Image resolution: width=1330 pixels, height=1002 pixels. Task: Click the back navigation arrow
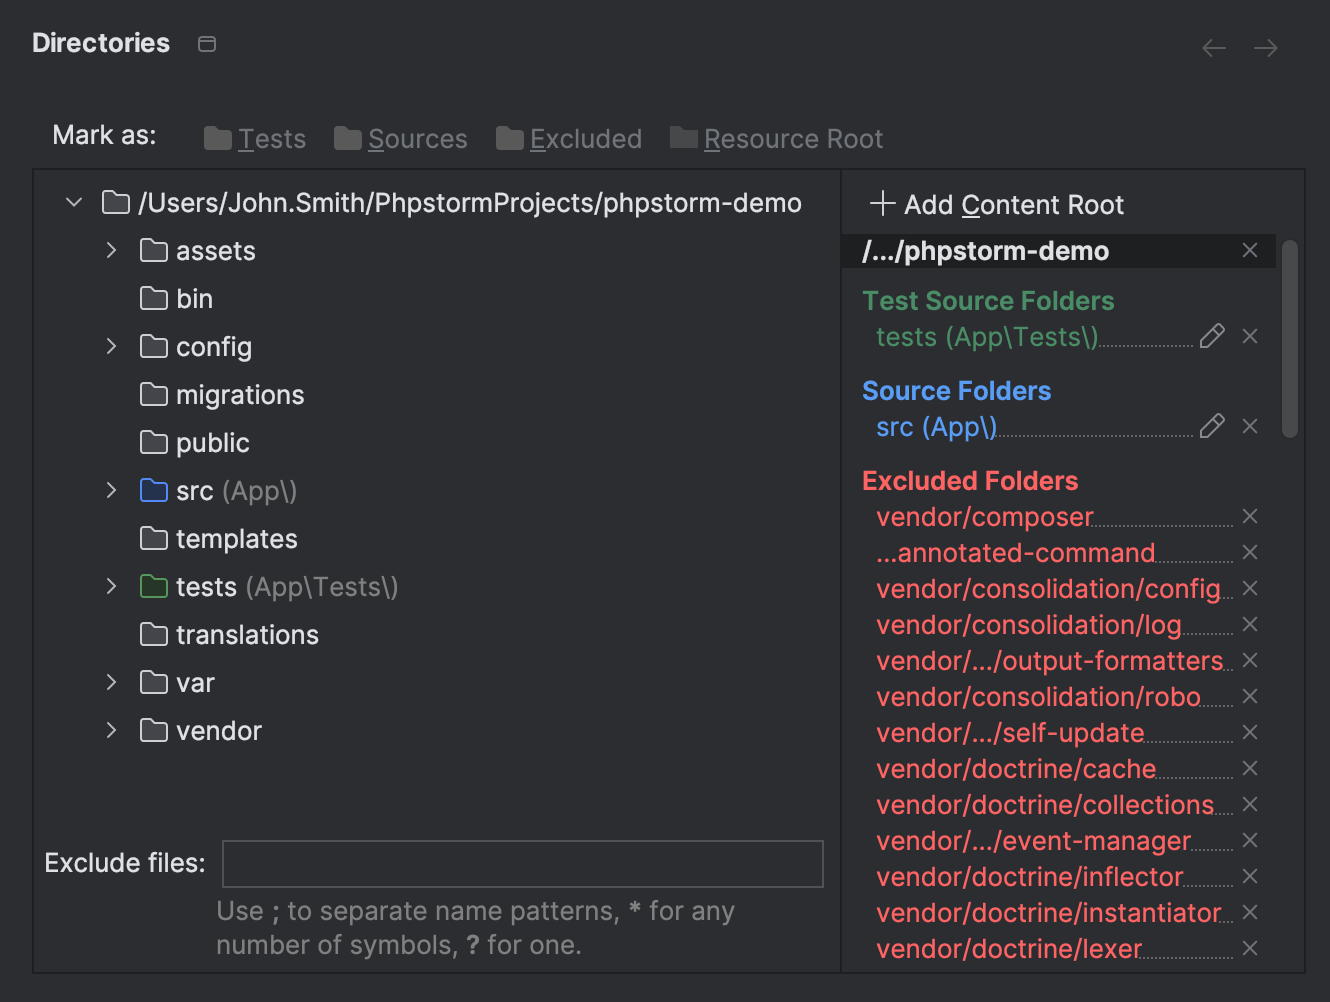pyautogui.click(x=1213, y=48)
